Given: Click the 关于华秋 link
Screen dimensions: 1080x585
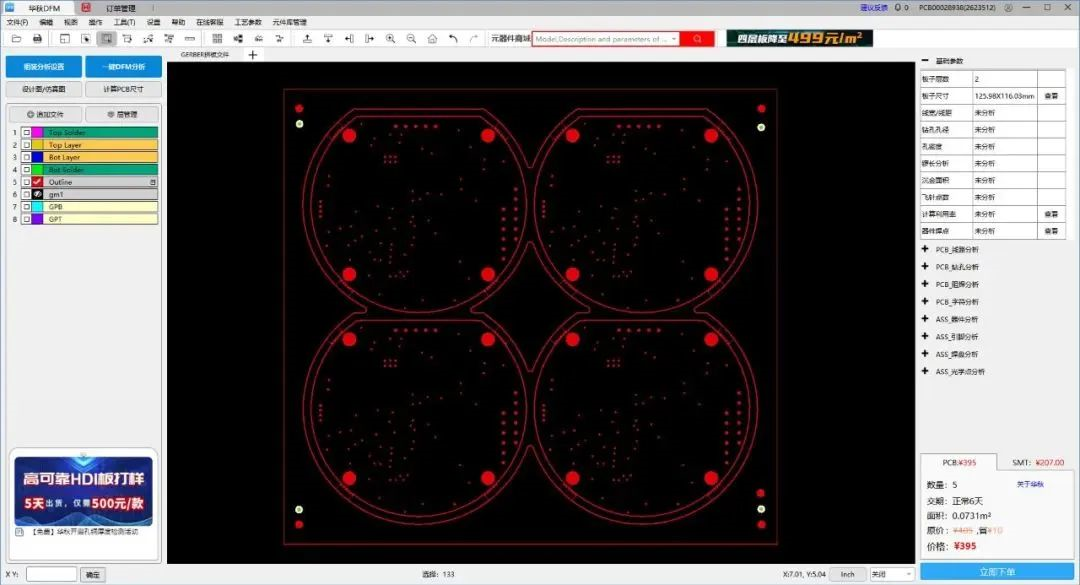Looking at the screenshot, I should click(x=1030, y=484).
